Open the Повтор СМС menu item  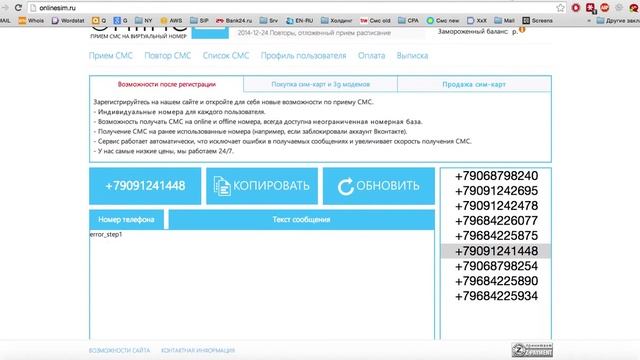click(x=168, y=56)
